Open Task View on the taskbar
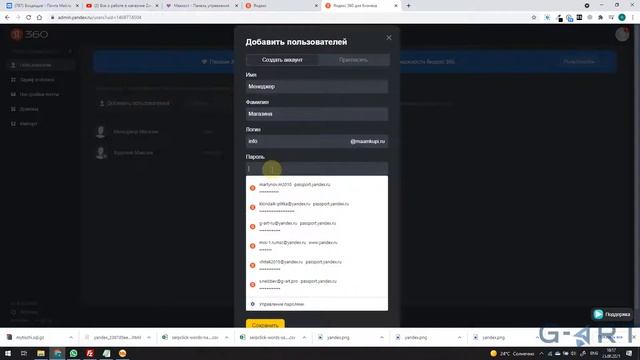Viewport: 640px width, 360px height. (24, 353)
